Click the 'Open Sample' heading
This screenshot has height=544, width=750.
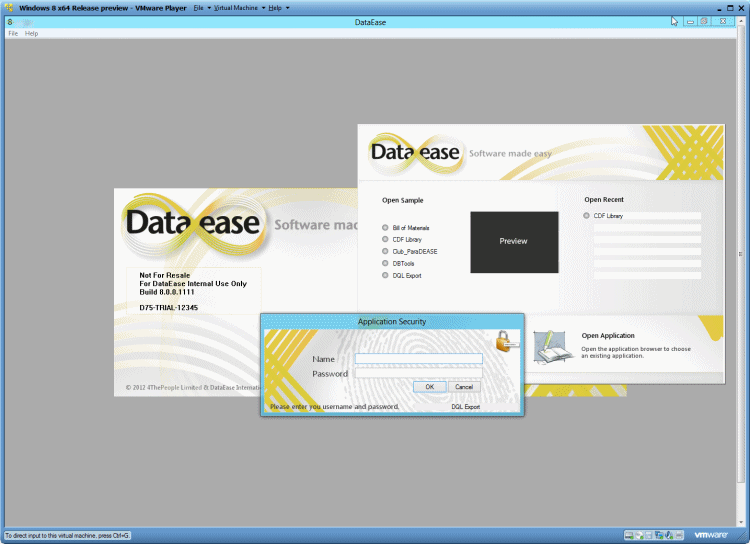pos(403,200)
